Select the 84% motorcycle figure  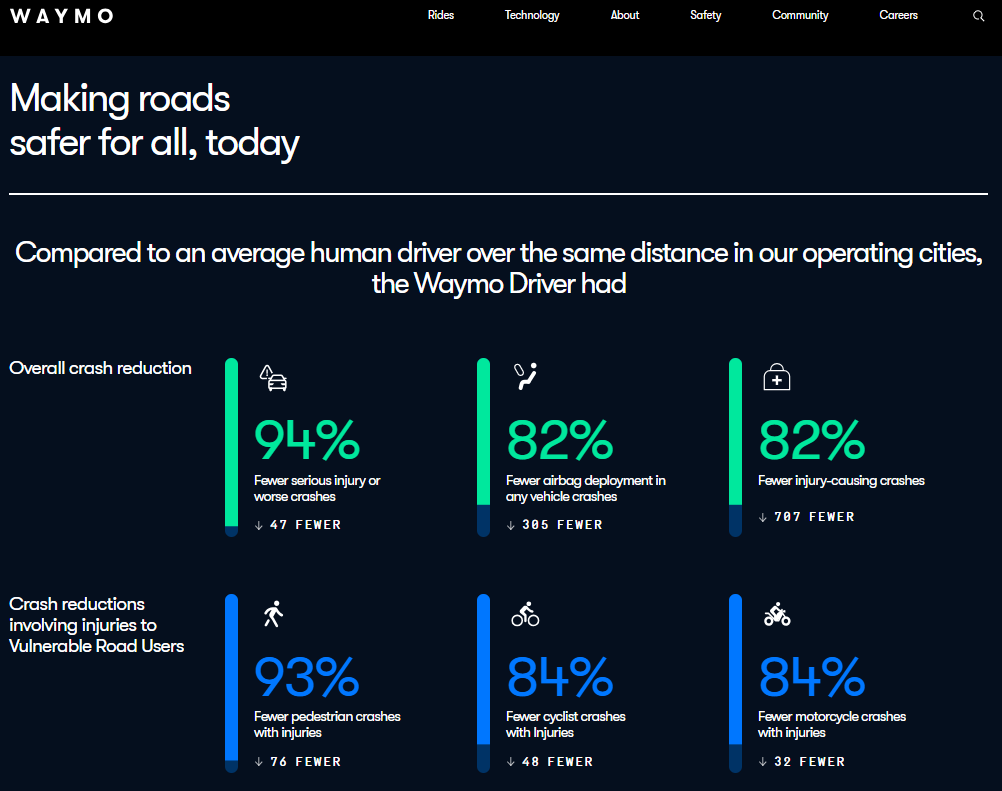[x=812, y=677]
